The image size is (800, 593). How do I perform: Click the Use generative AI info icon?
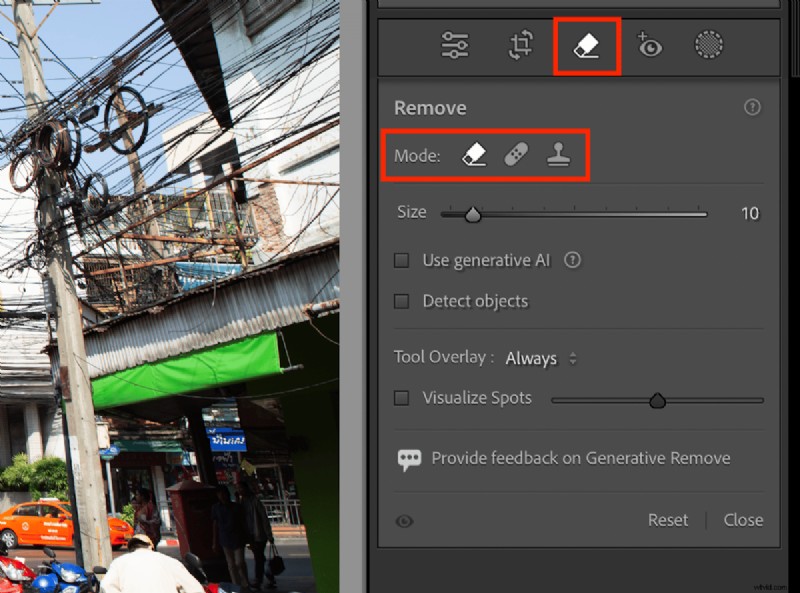(x=571, y=260)
